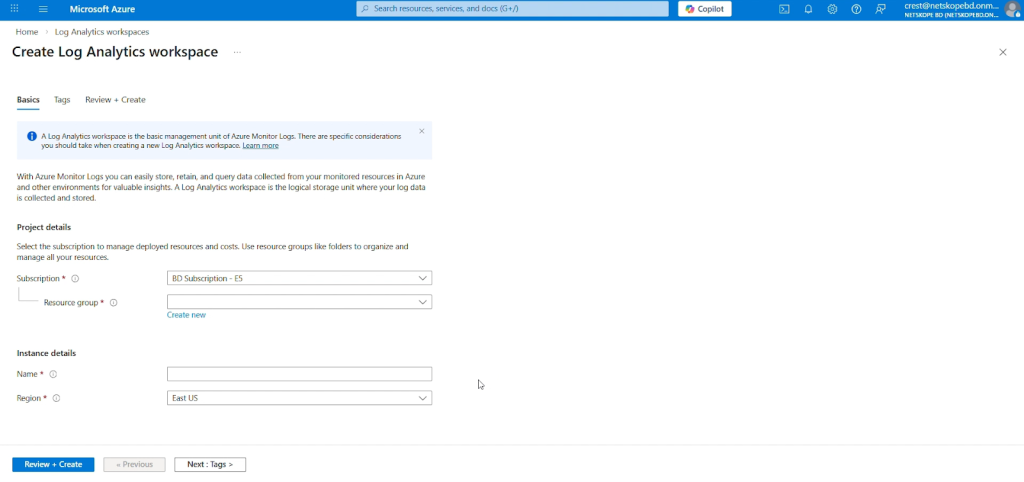This screenshot has width=1024, height=482.
Task: Open the Azure apps grid icon
Action: [x=14, y=9]
